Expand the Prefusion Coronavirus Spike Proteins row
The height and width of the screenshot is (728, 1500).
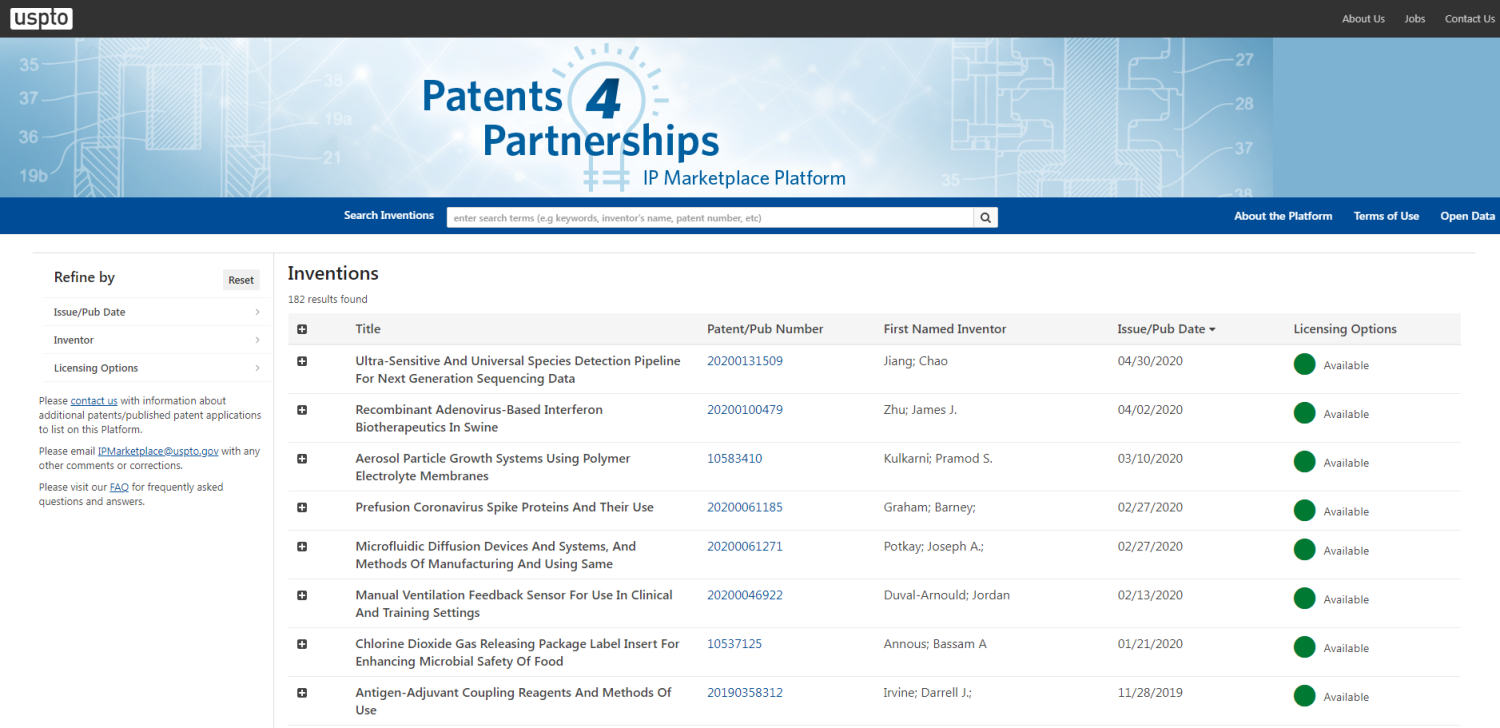(302, 508)
